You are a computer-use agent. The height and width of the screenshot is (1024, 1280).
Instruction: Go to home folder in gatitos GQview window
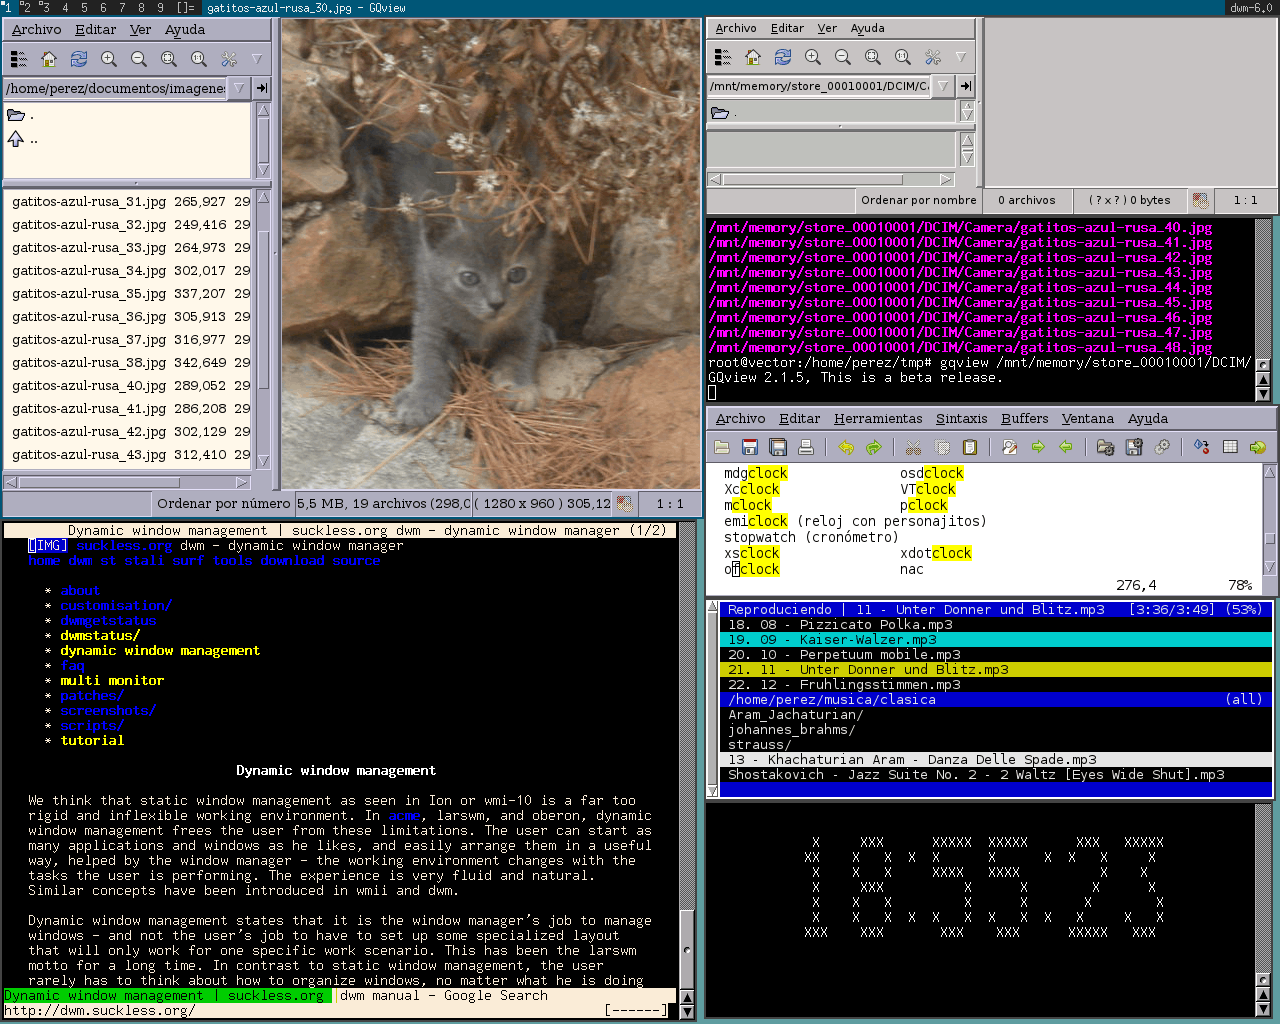tap(49, 59)
